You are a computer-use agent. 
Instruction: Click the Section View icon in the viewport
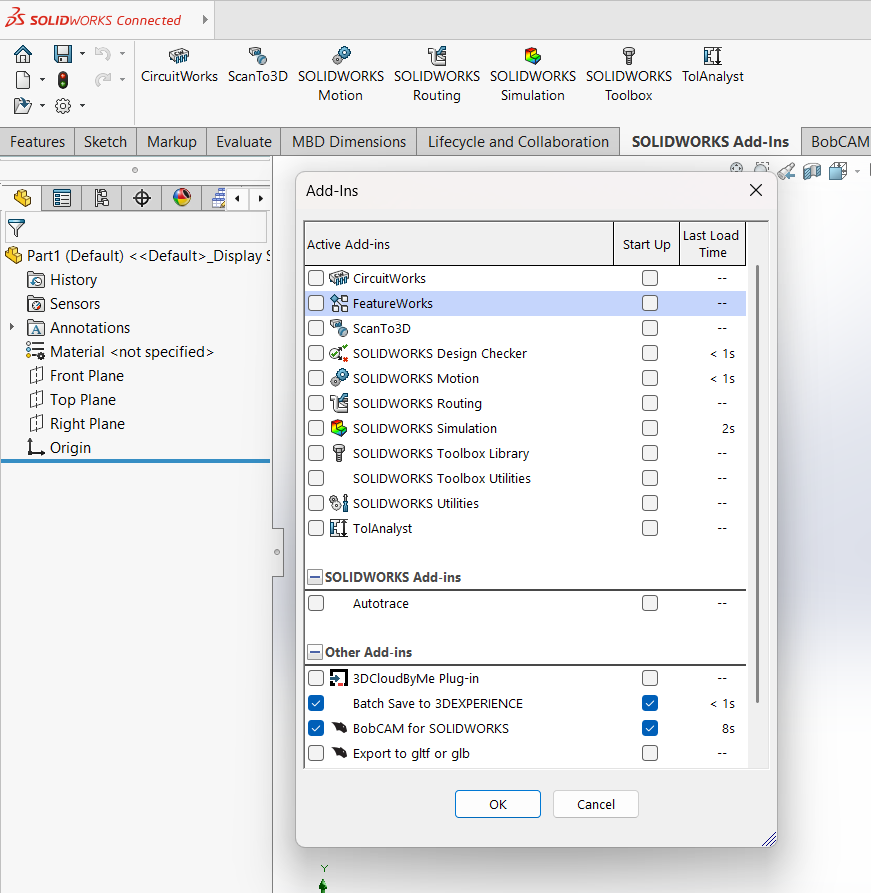[812, 171]
